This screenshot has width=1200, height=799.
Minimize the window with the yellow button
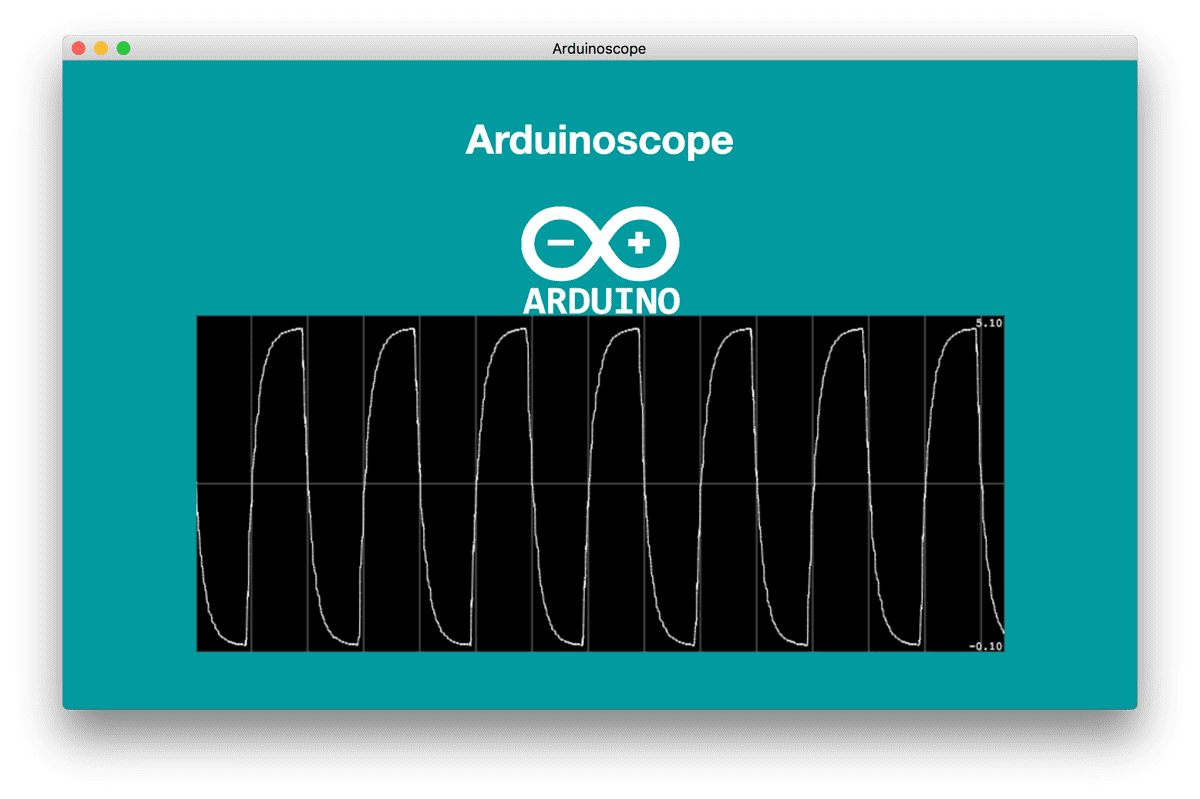(101, 48)
